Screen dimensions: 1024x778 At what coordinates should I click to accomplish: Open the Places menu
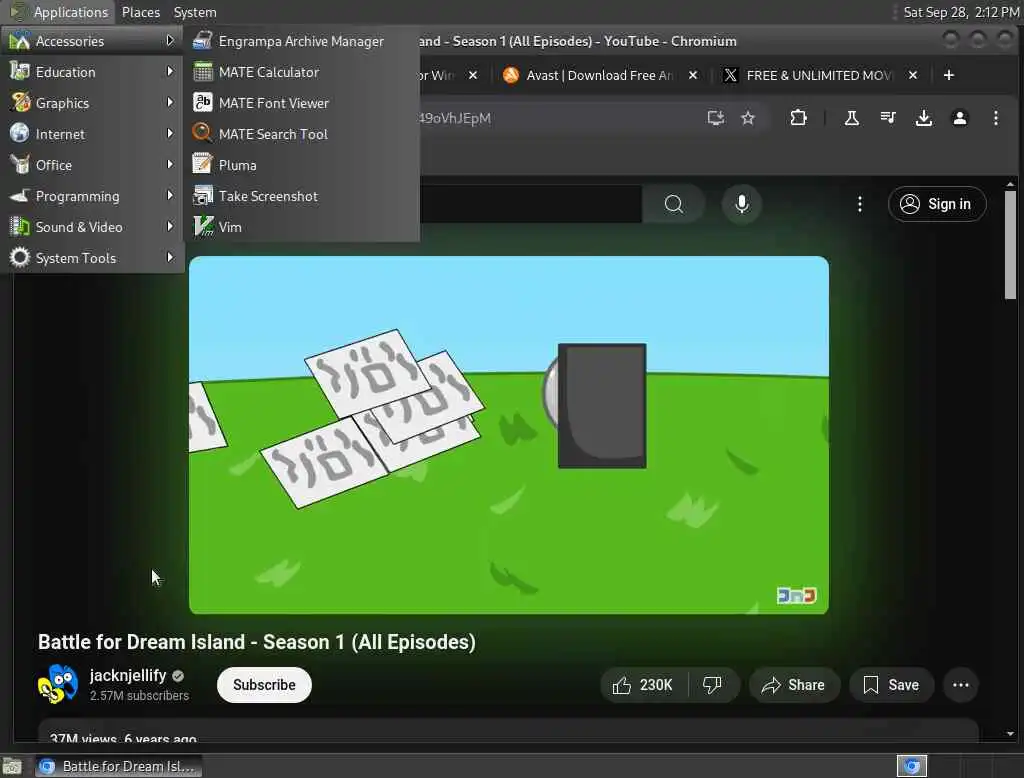tap(140, 12)
